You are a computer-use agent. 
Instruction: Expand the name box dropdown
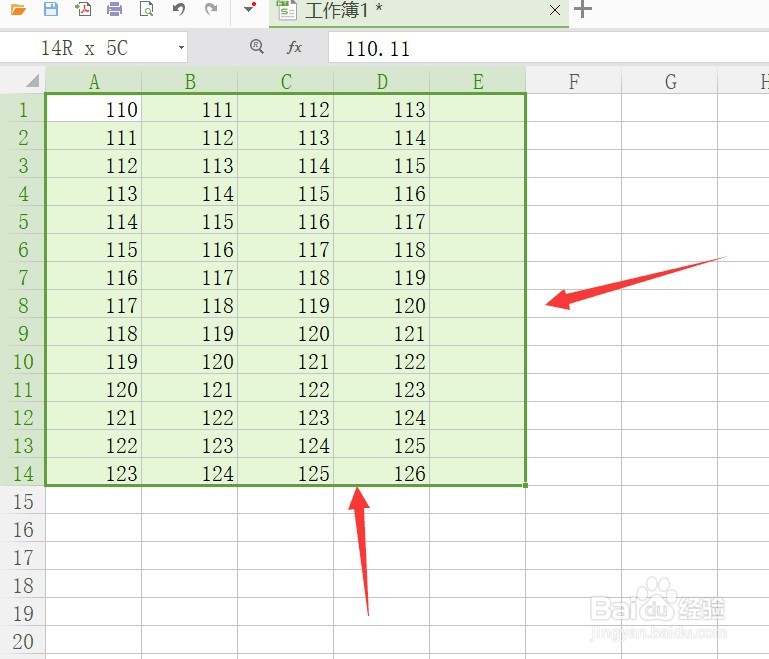pos(181,48)
